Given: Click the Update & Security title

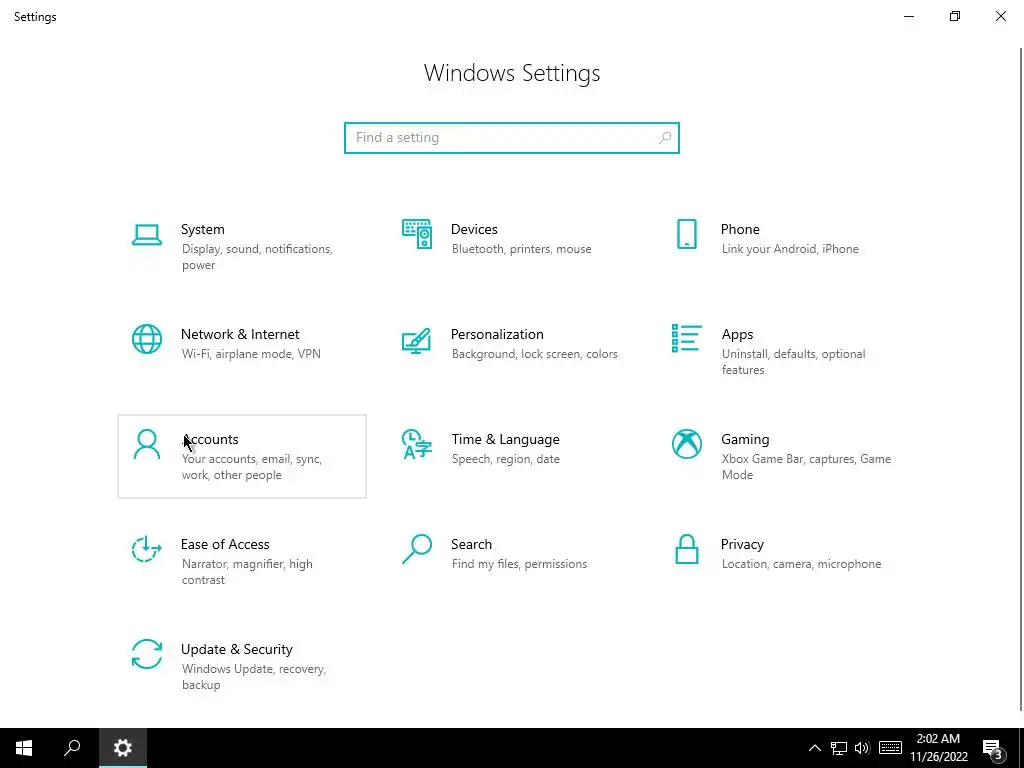Looking at the screenshot, I should [x=236, y=650].
